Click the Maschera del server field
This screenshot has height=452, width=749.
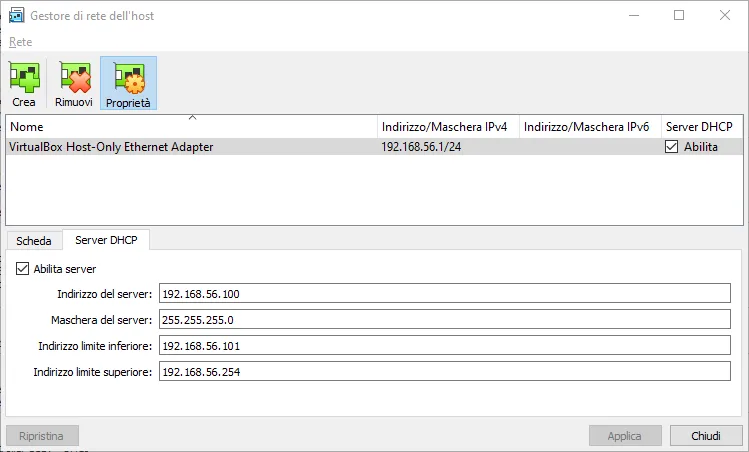445,319
